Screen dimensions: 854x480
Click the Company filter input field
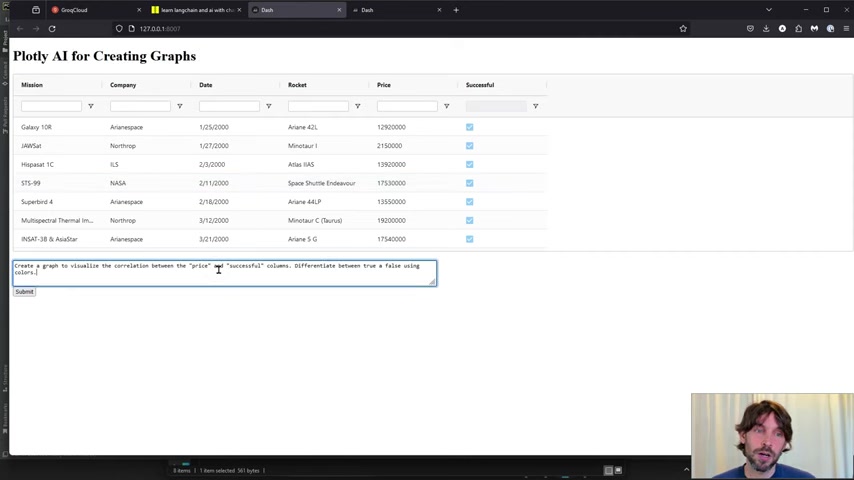(140, 106)
